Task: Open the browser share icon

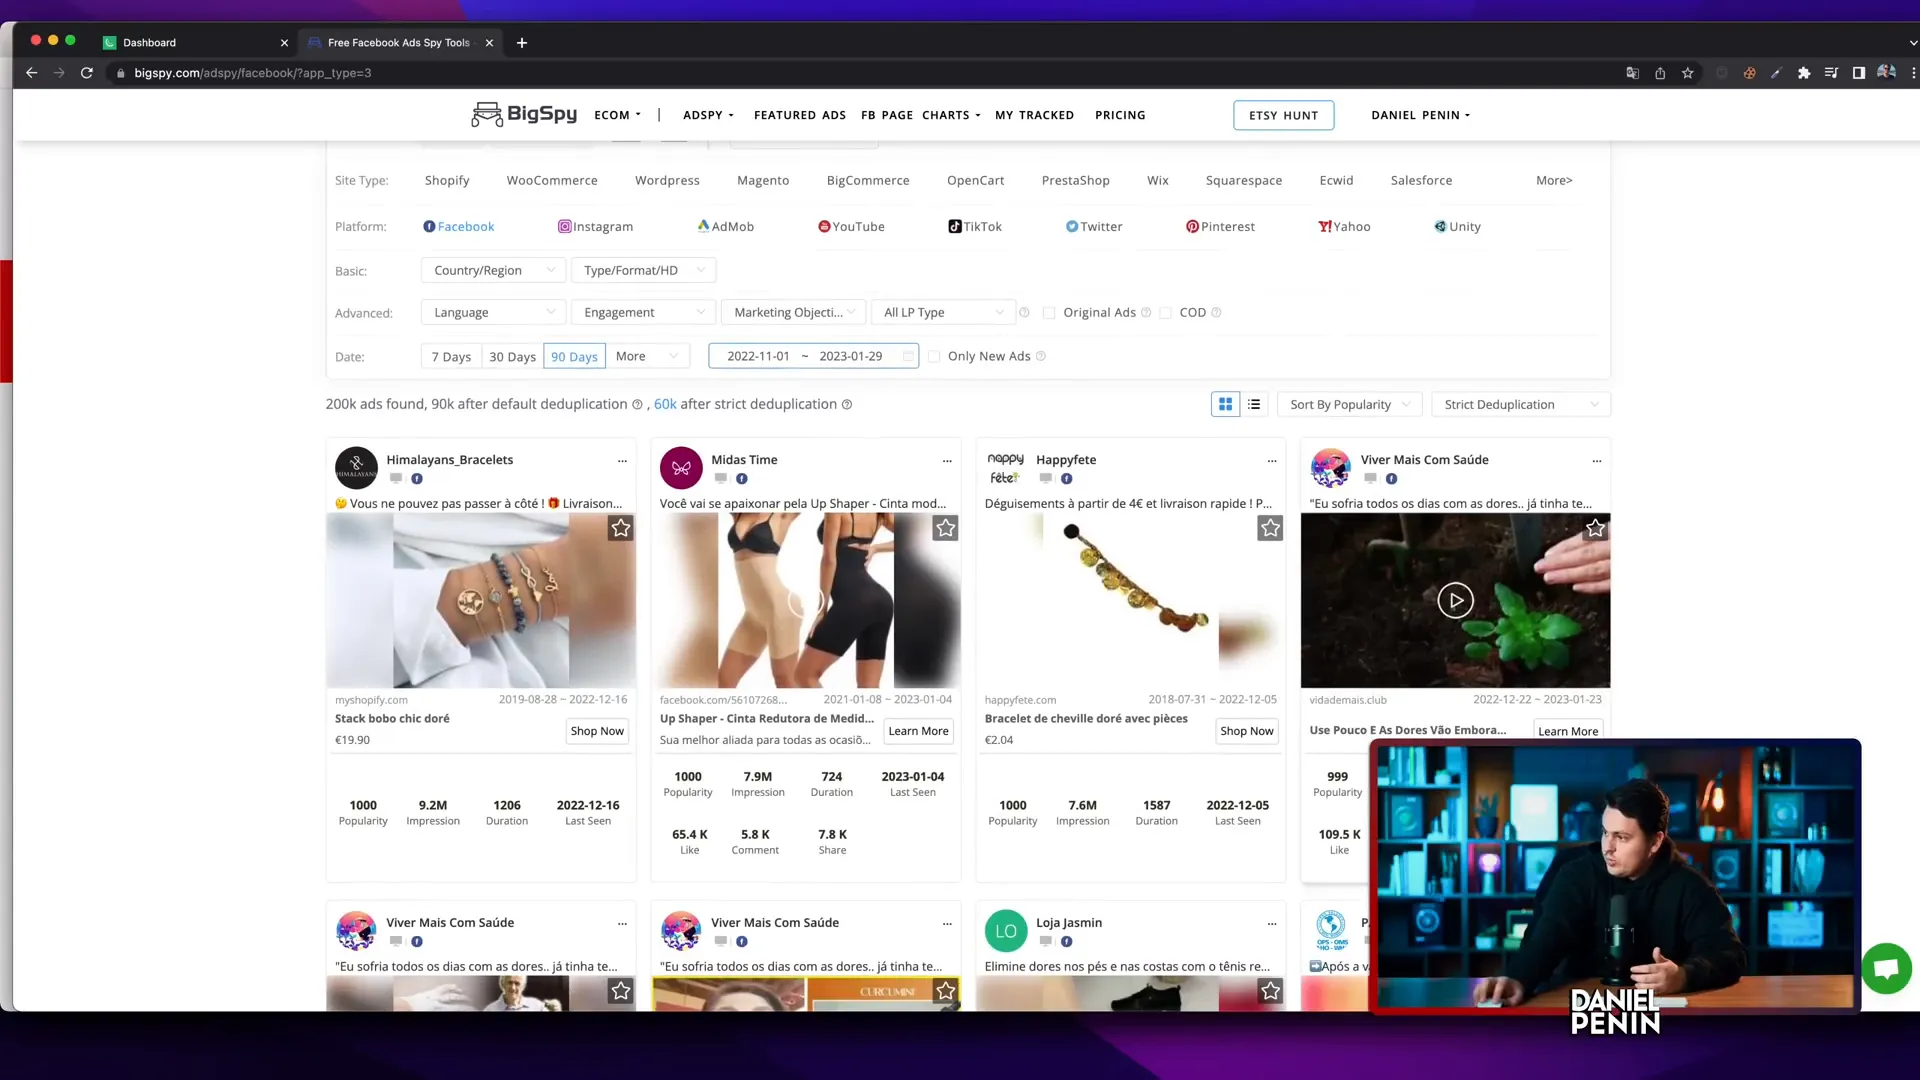Action: point(1660,73)
